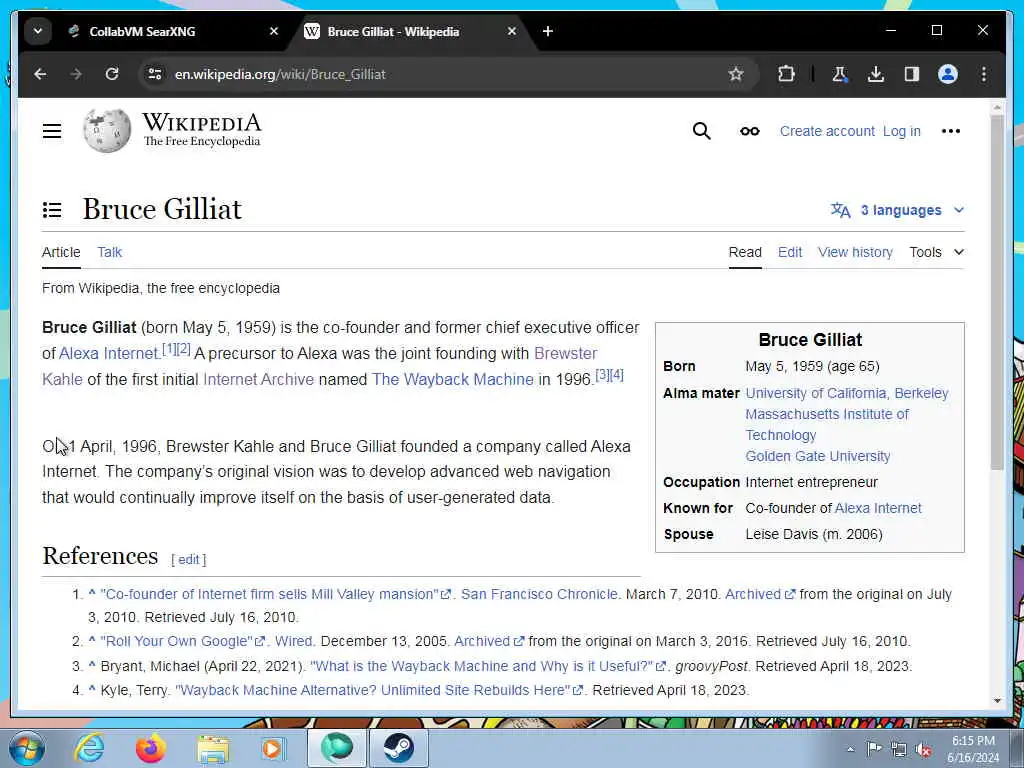Viewport: 1024px width, 768px height.
Task: Open Wikipedia appearance glasses icon
Action: point(750,131)
